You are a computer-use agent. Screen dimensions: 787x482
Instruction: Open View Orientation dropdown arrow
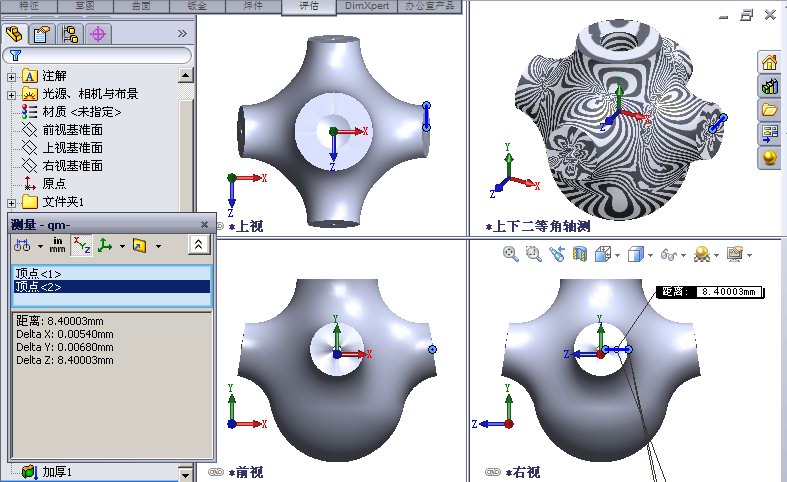(x=617, y=256)
